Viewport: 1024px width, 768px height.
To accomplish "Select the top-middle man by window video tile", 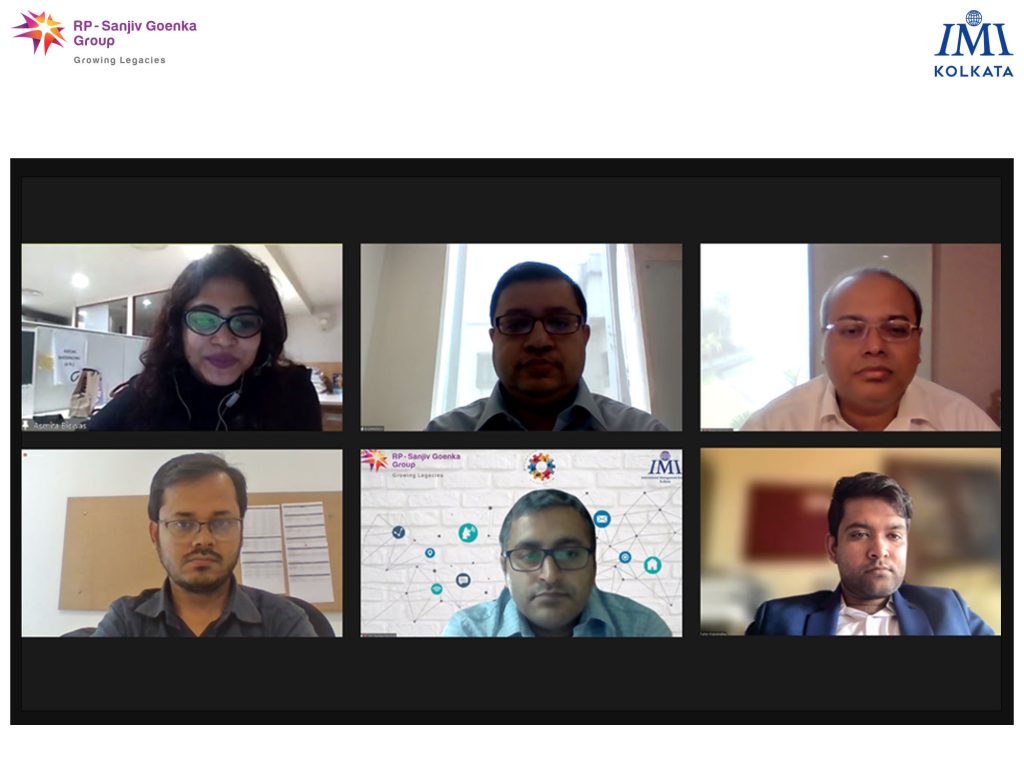I will 521,338.
